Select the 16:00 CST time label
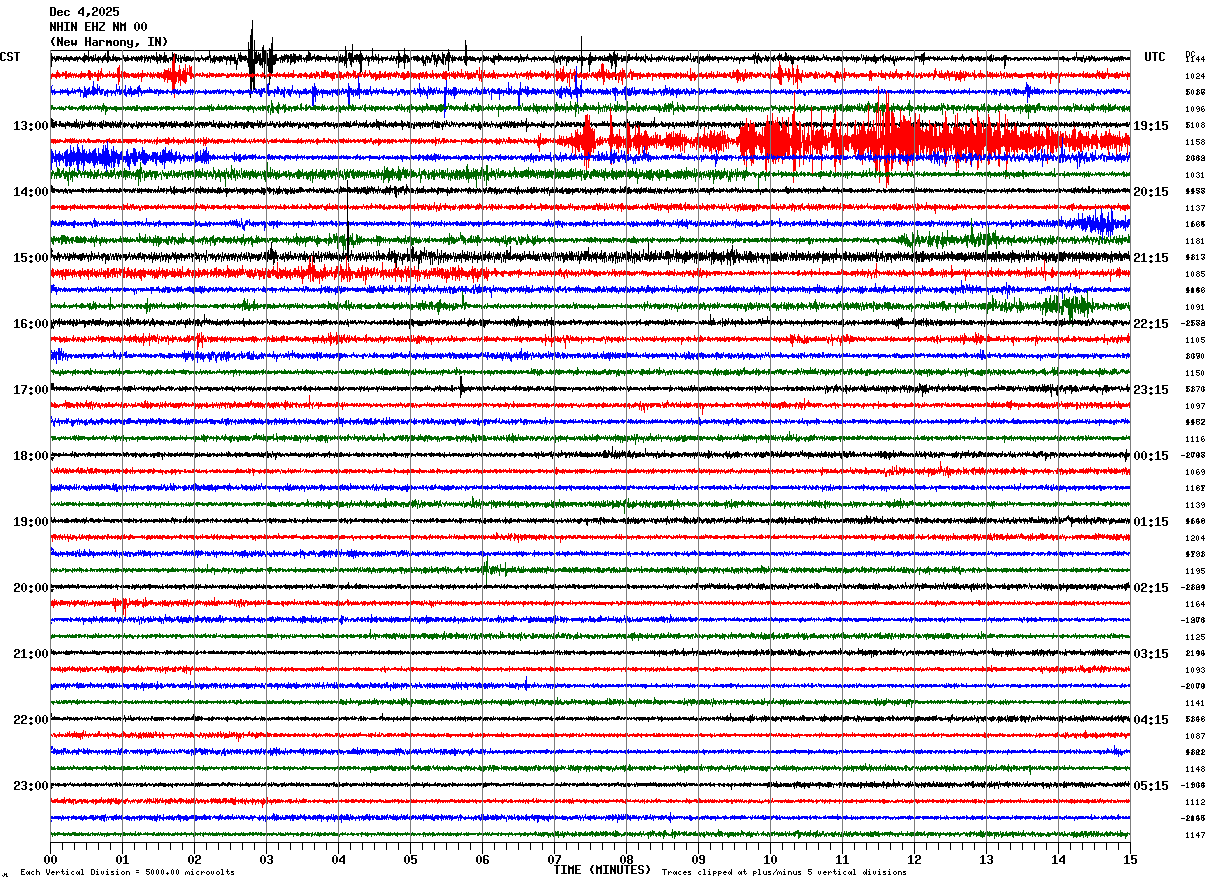Viewport: 1210px width, 886px height. point(30,324)
